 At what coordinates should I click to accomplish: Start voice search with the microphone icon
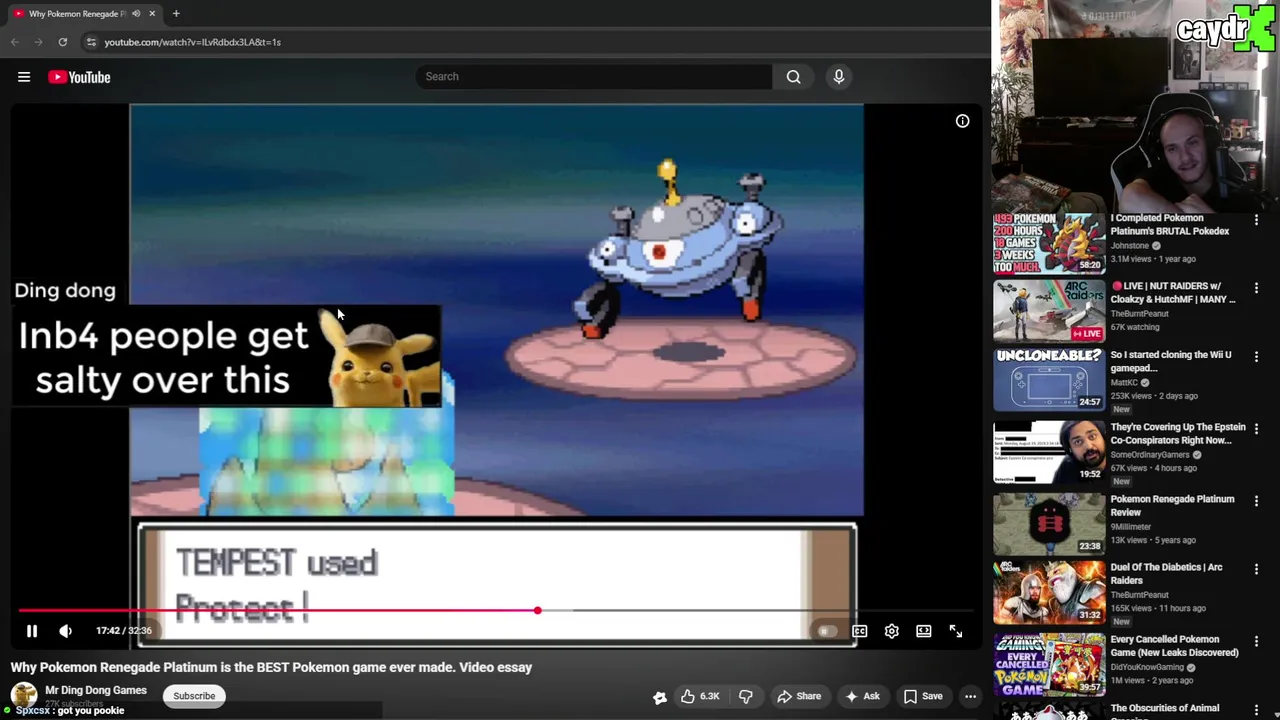(x=839, y=77)
